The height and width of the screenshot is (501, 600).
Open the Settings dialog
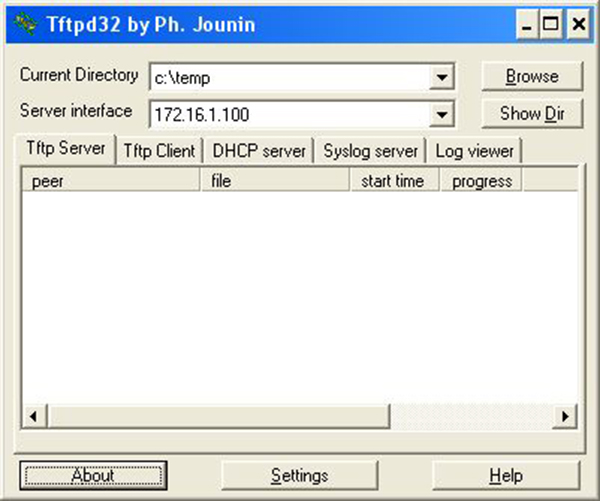[299, 475]
